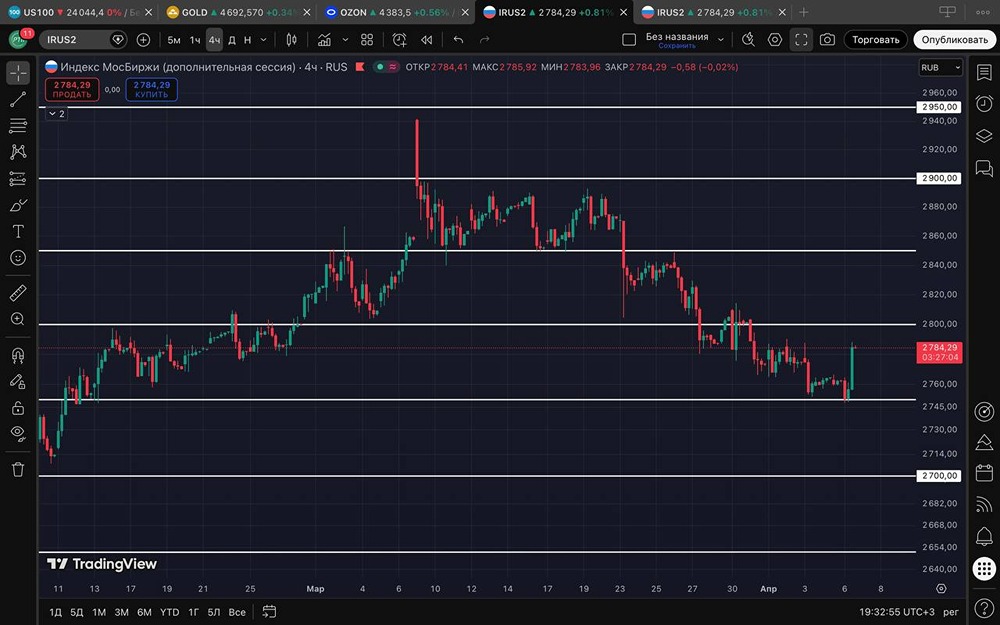The image size is (1000, 625).
Task: Add a symbol to compare
Action: [x=143, y=40]
